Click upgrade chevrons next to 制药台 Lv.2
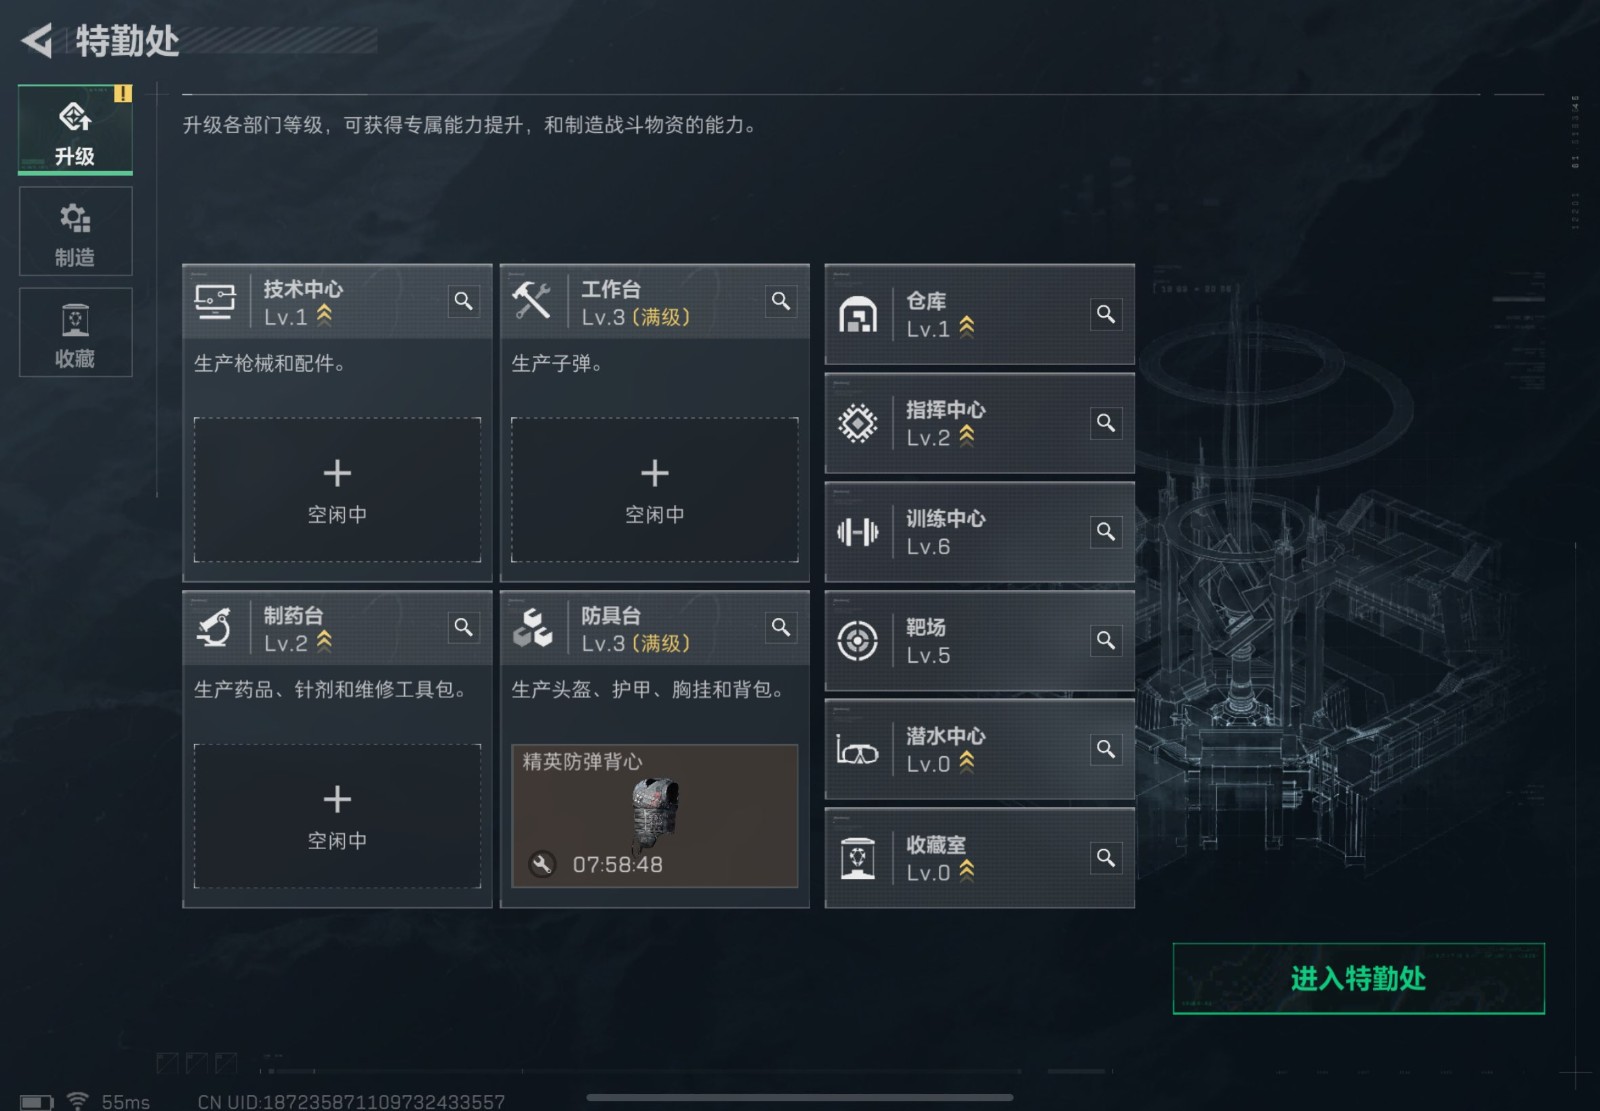The width and height of the screenshot is (1600, 1111). 324,642
